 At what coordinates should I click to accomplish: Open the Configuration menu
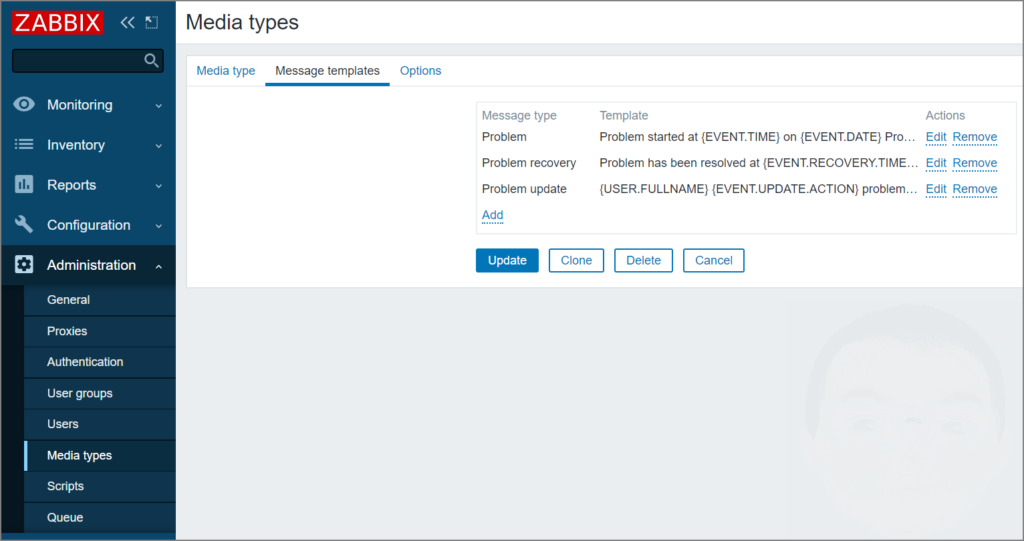click(89, 225)
